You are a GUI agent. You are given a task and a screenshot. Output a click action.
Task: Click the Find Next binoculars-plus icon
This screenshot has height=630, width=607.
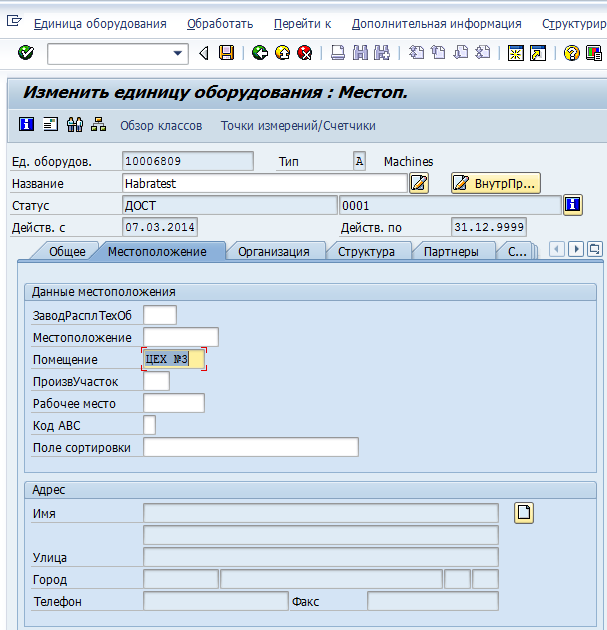(382, 53)
